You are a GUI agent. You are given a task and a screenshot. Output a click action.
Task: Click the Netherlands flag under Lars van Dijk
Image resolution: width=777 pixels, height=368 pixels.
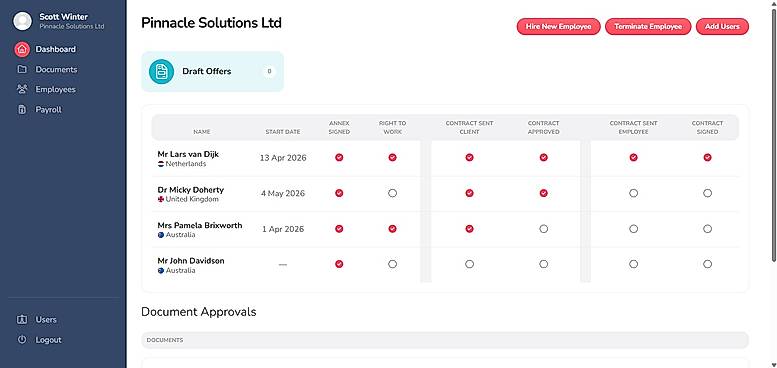(161, 164)
